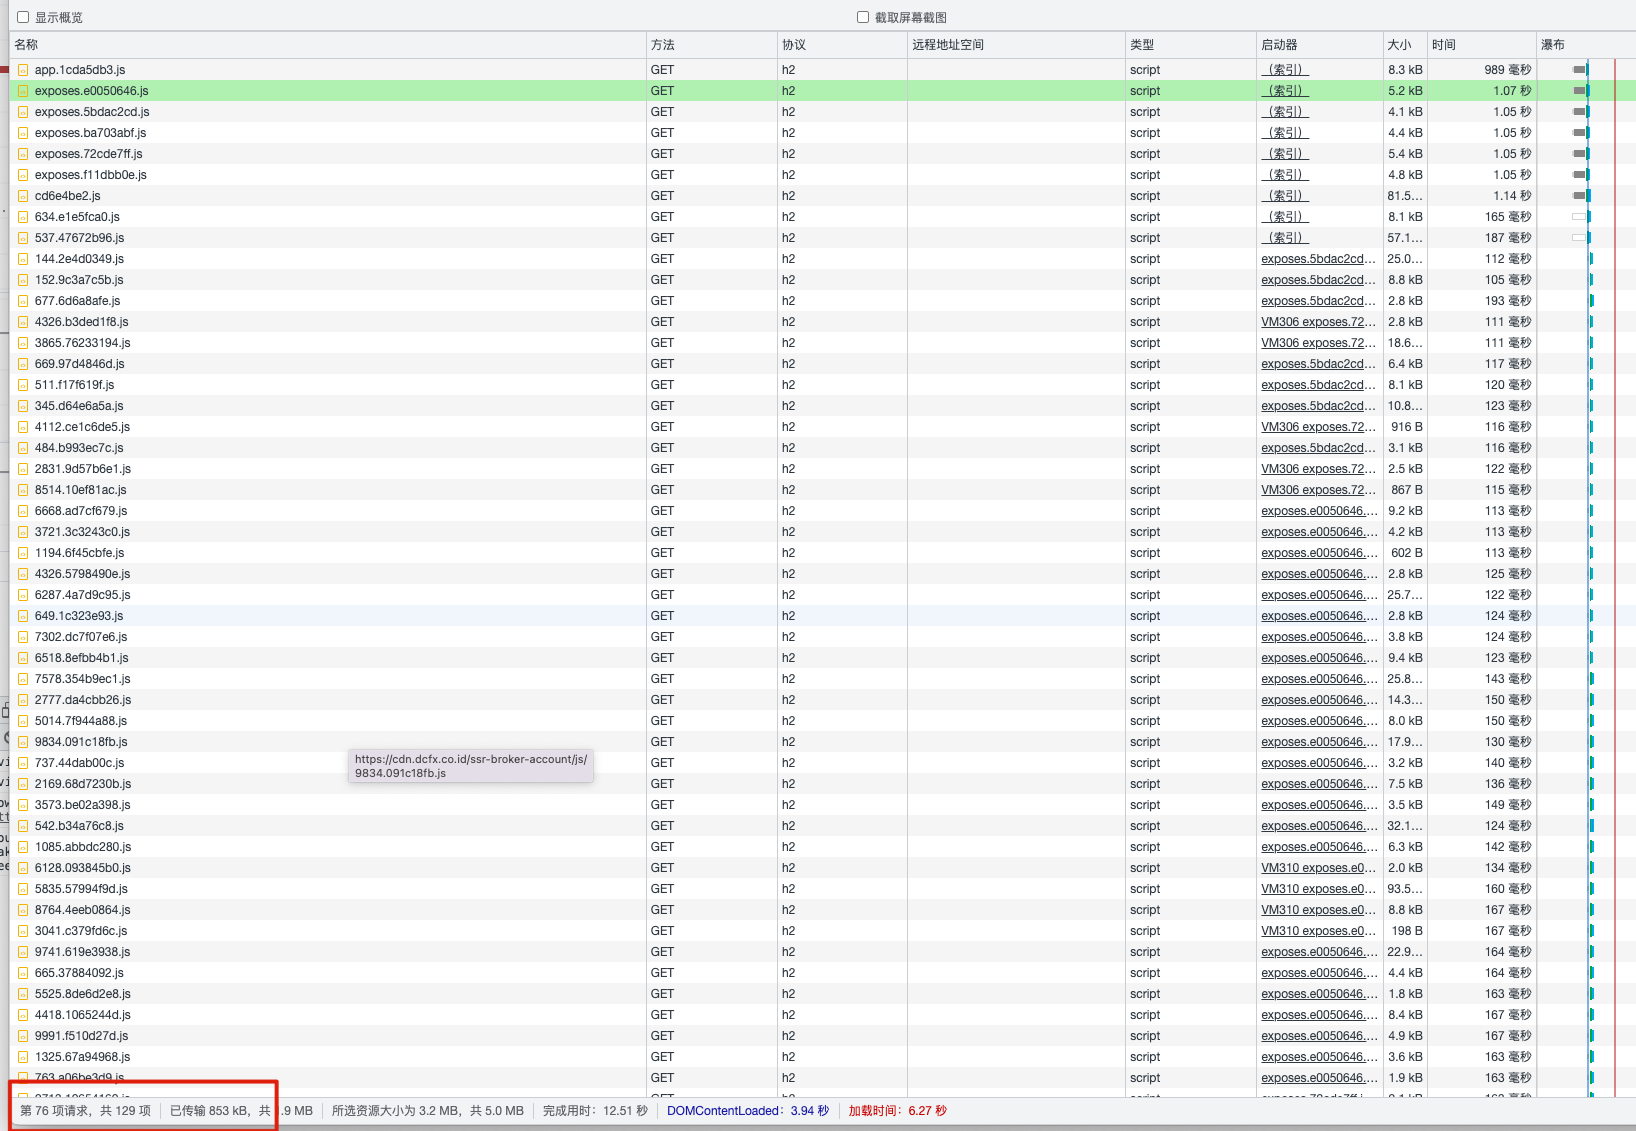Enable the 截取屏幕截图 checkbox

click(x=863, y=17)
